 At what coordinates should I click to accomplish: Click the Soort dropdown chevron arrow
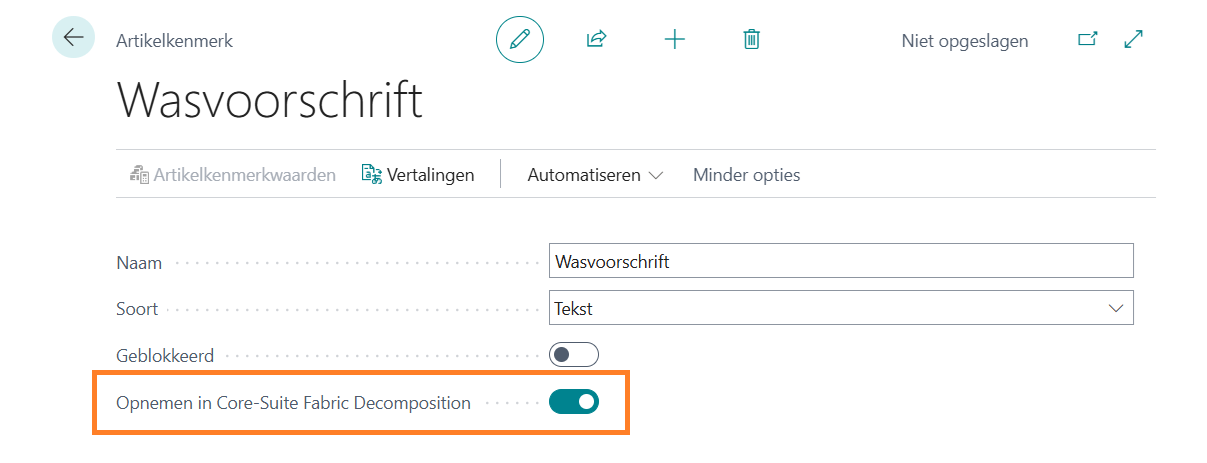click(x=1117, y=309)
